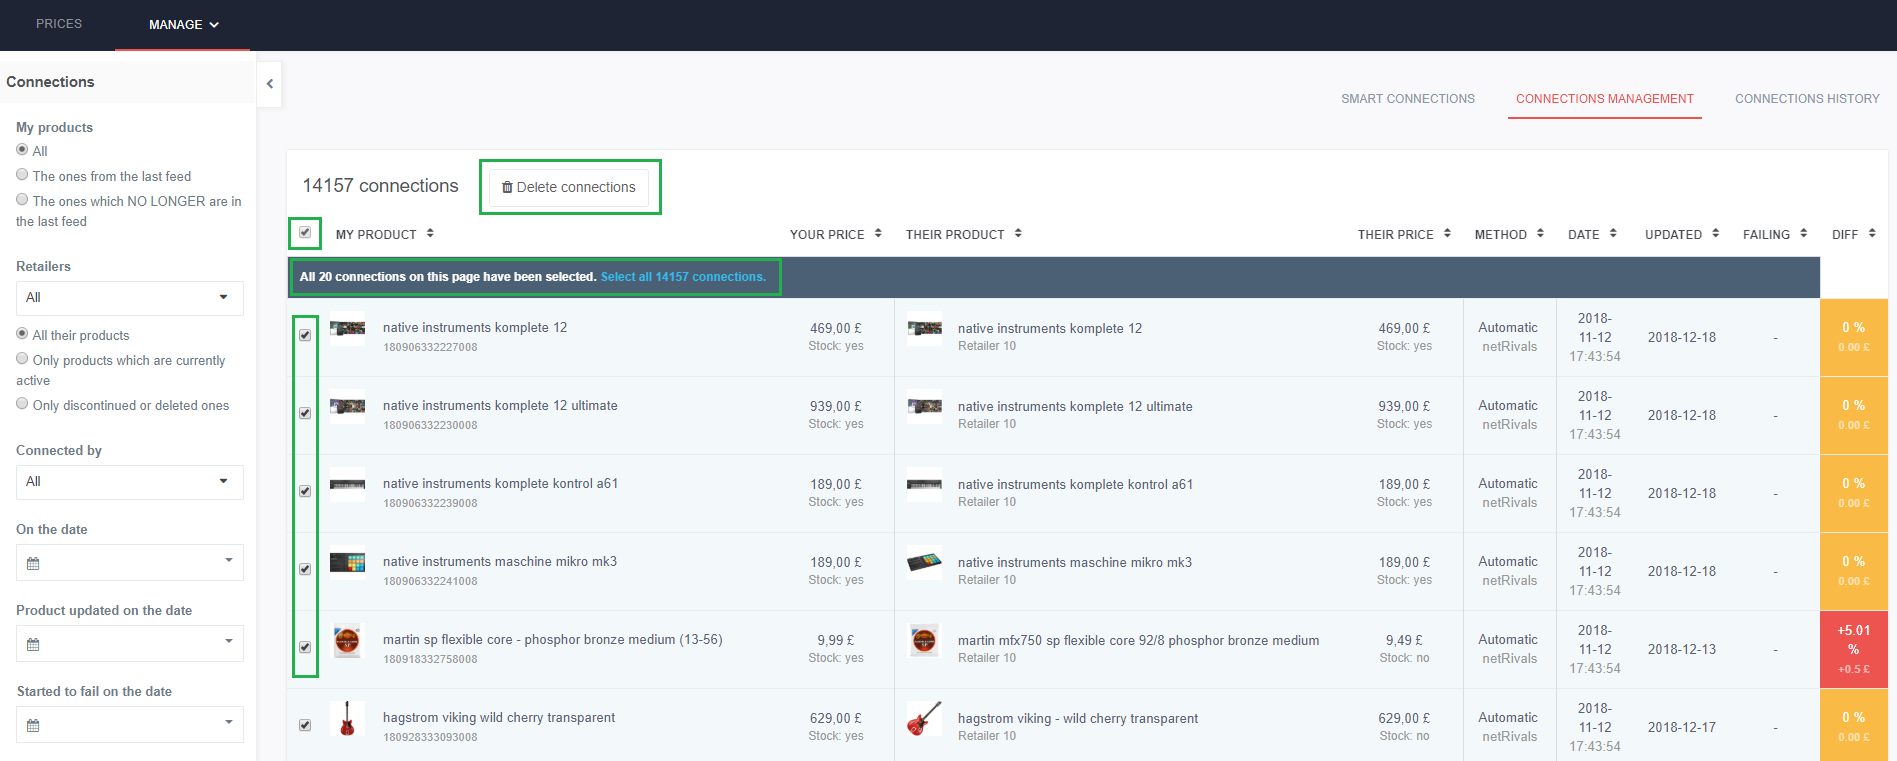The image size is (1897, 761).
Task: Switch to Connections History tab
Action: pos(1807,99)
